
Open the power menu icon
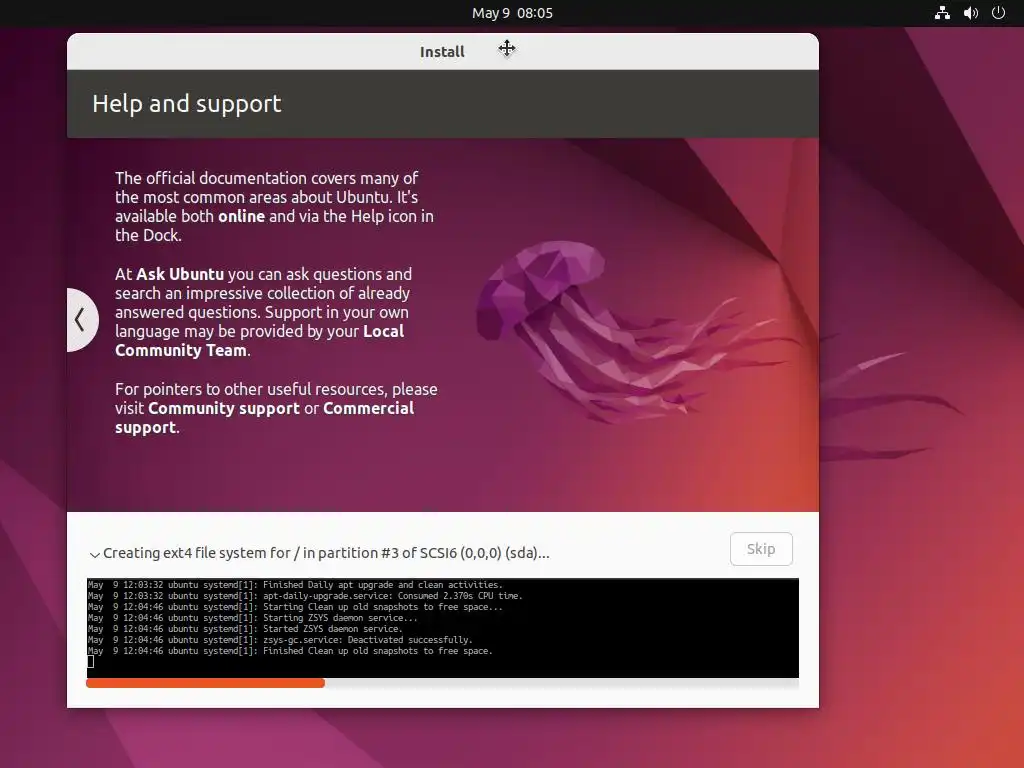998,13
